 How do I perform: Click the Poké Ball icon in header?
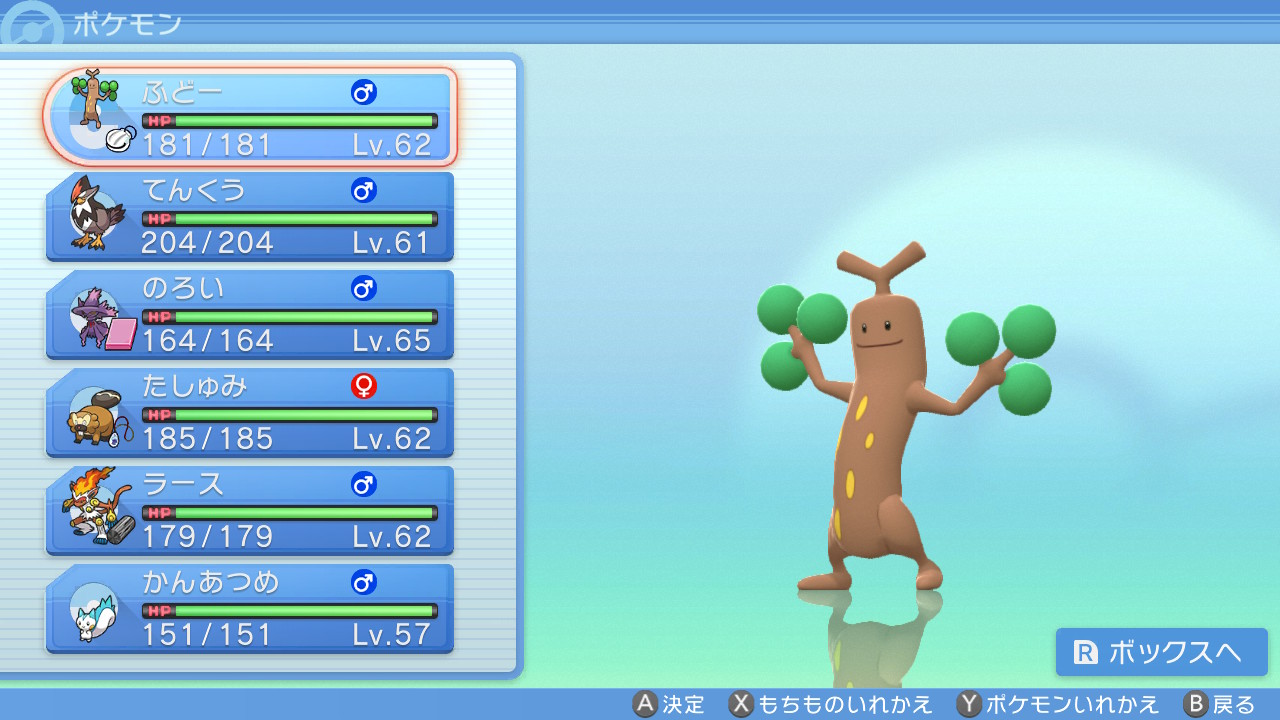[30, 30]
